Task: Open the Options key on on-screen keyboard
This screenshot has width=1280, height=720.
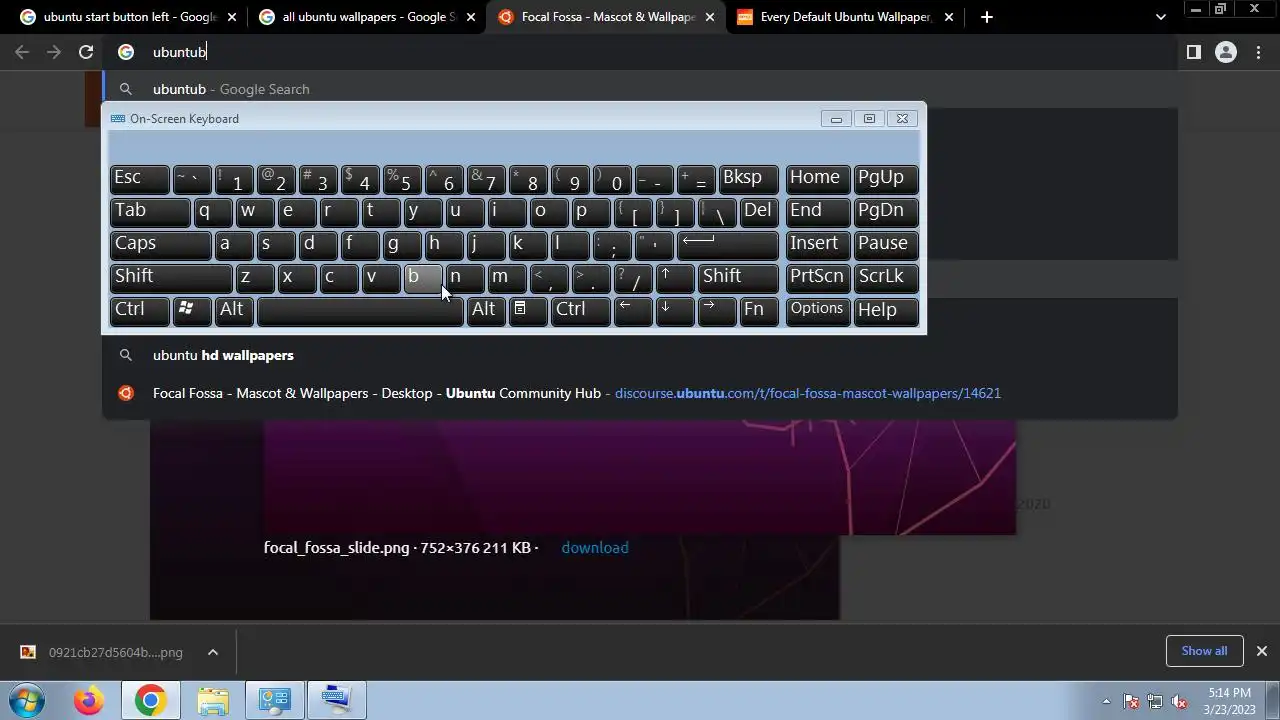Action: (818, 310)
